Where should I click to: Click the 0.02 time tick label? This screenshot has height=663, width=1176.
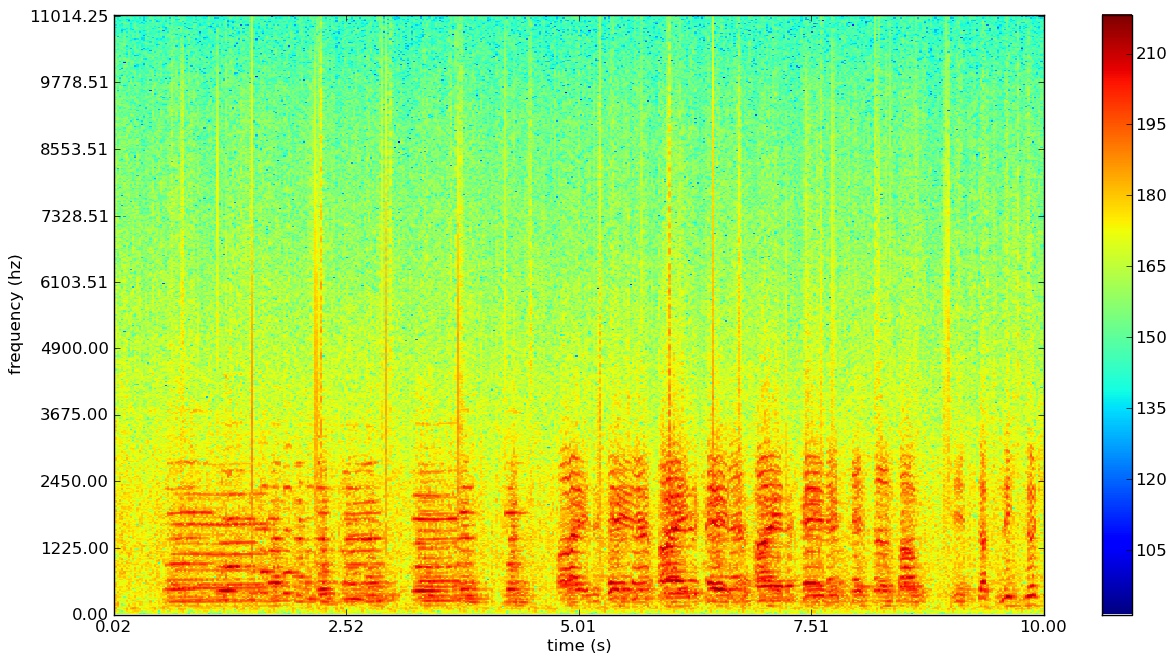114,626
